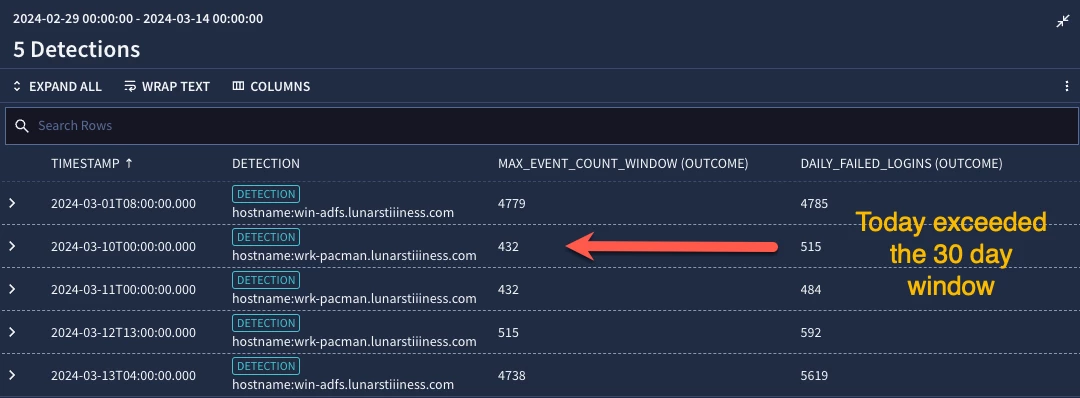1080x398 pixels.
Task: Select timestamp 2024-03-10T00:00:00.000
Action: click(123, 247)
